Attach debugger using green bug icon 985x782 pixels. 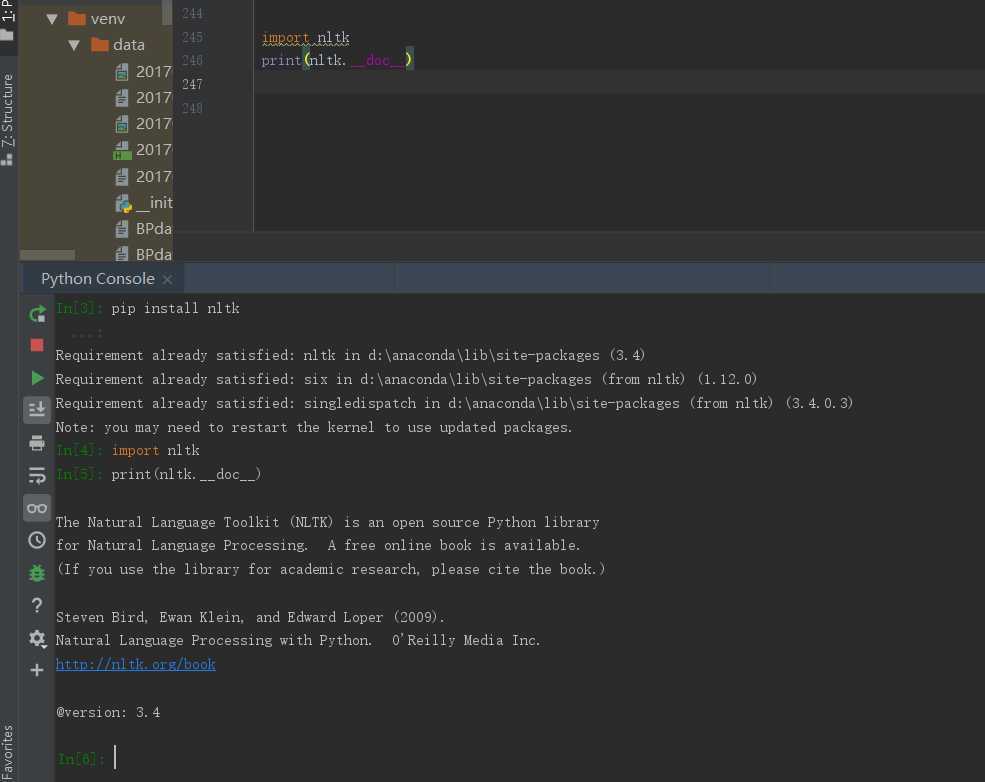pyautogui.click(x=37, y=573)
